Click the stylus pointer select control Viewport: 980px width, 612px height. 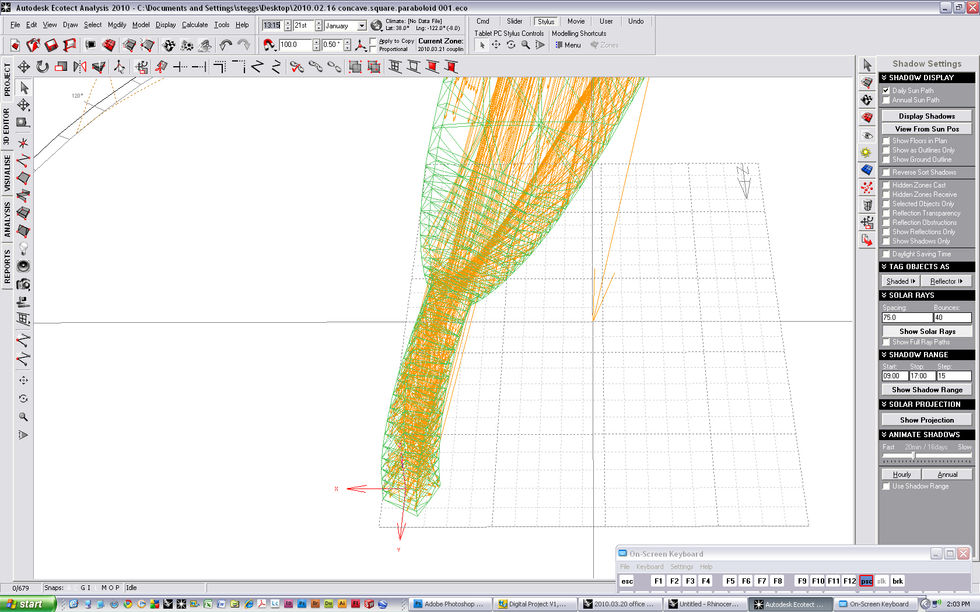point(481,45)
